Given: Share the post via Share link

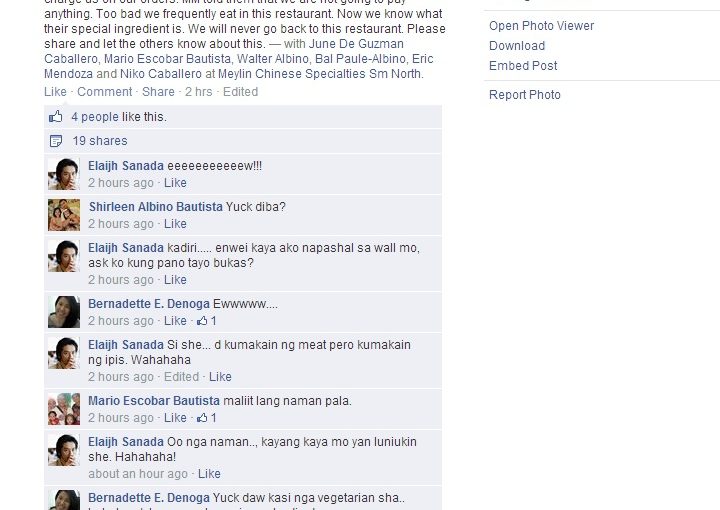Looking at the screenshot, I should point(158,92).
